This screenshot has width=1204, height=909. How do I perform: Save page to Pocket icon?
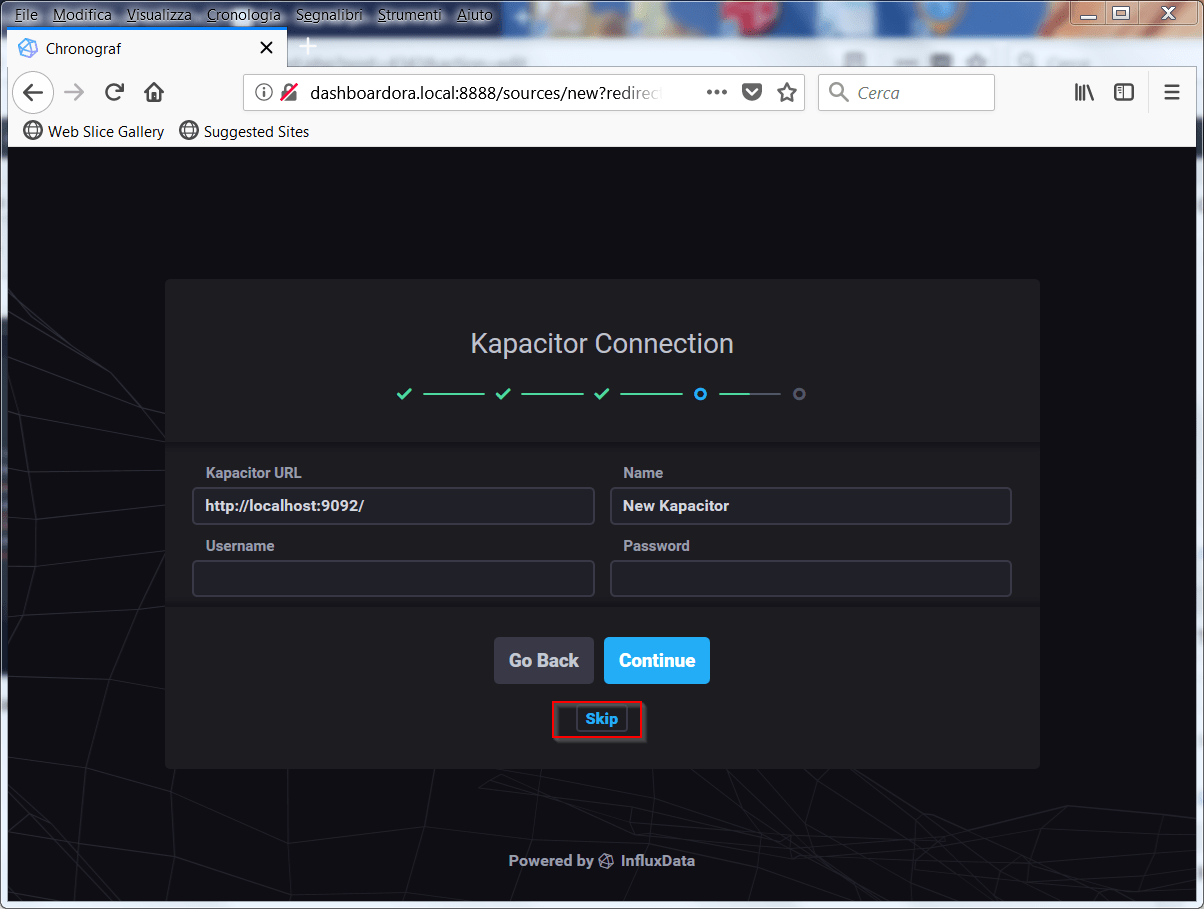pyautogui.click(x=752, y=93)
